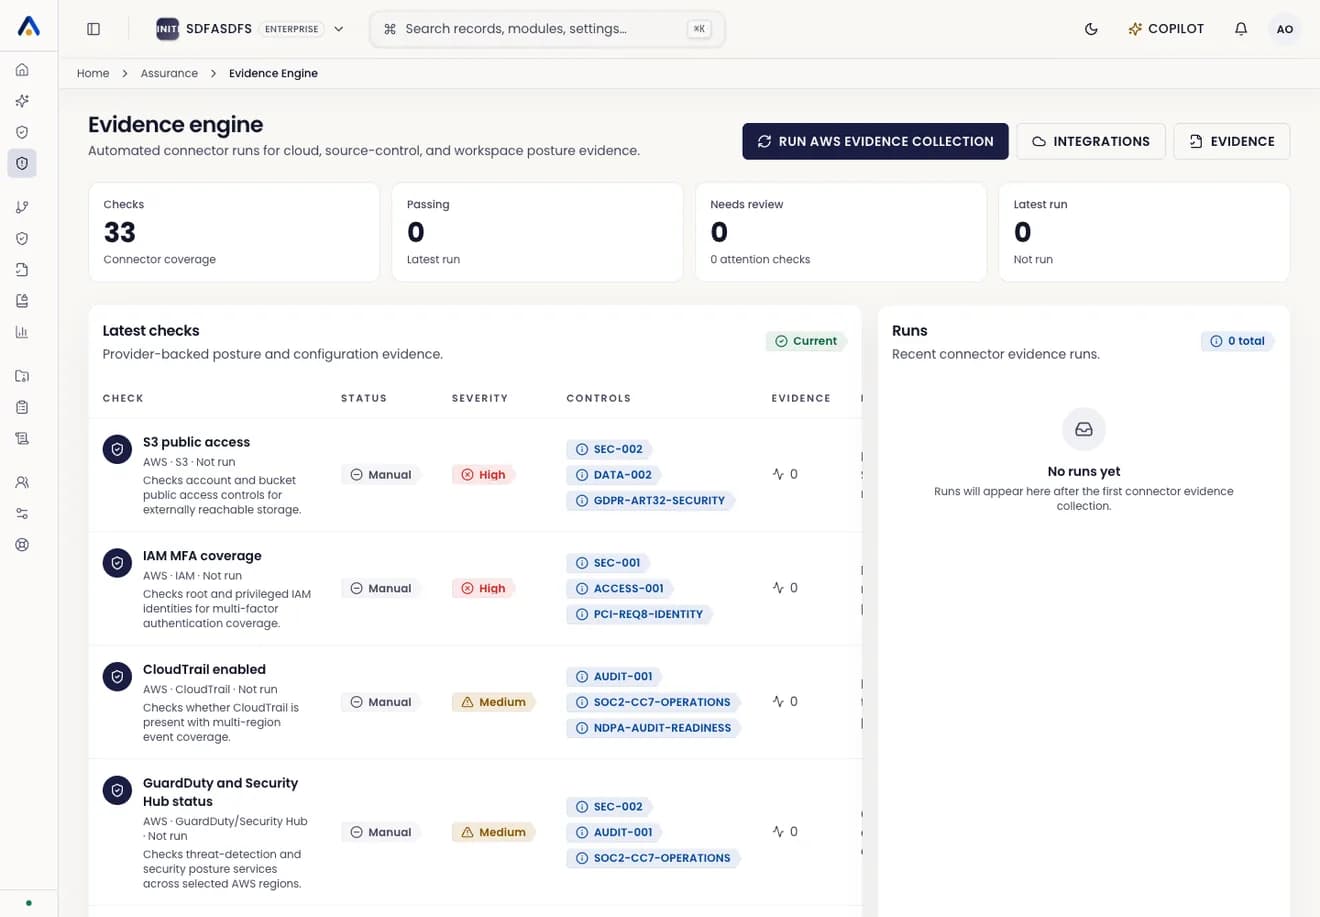
Task: Click Medium severity badge on GuardDuty row
Action: [x=493, y=832]
